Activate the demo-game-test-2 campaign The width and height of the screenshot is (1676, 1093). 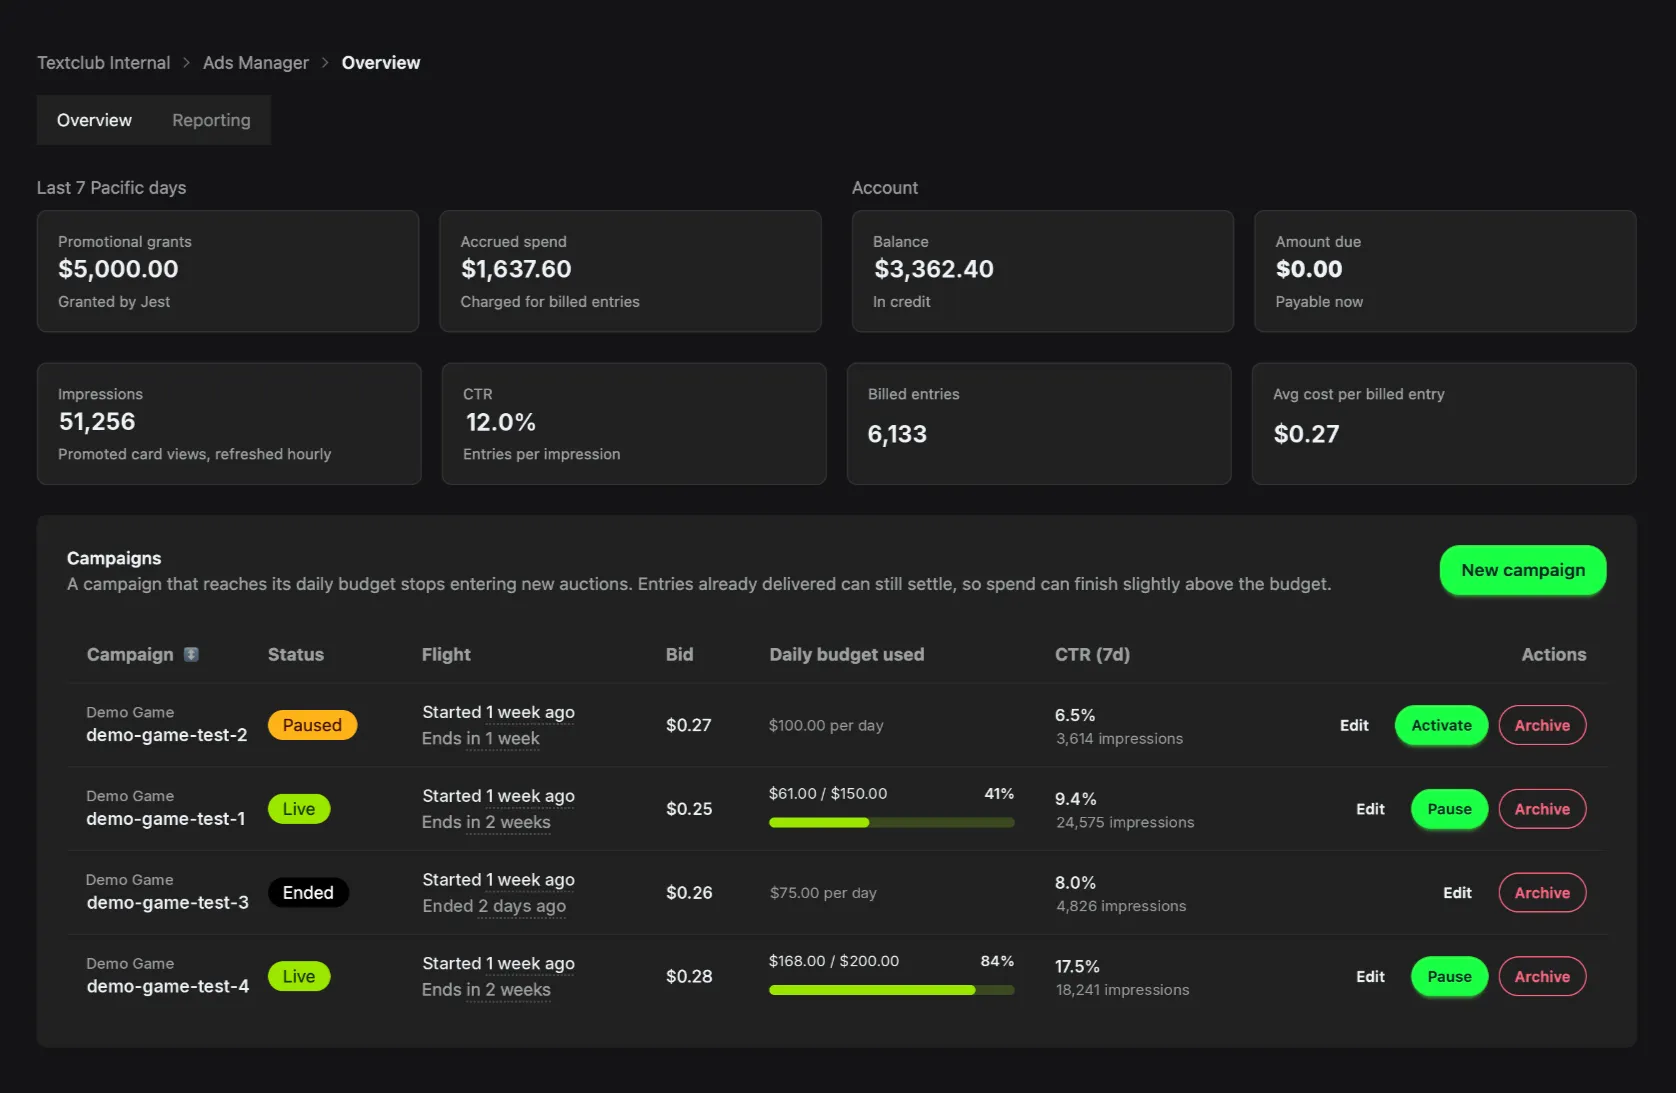coord(1441,725)
